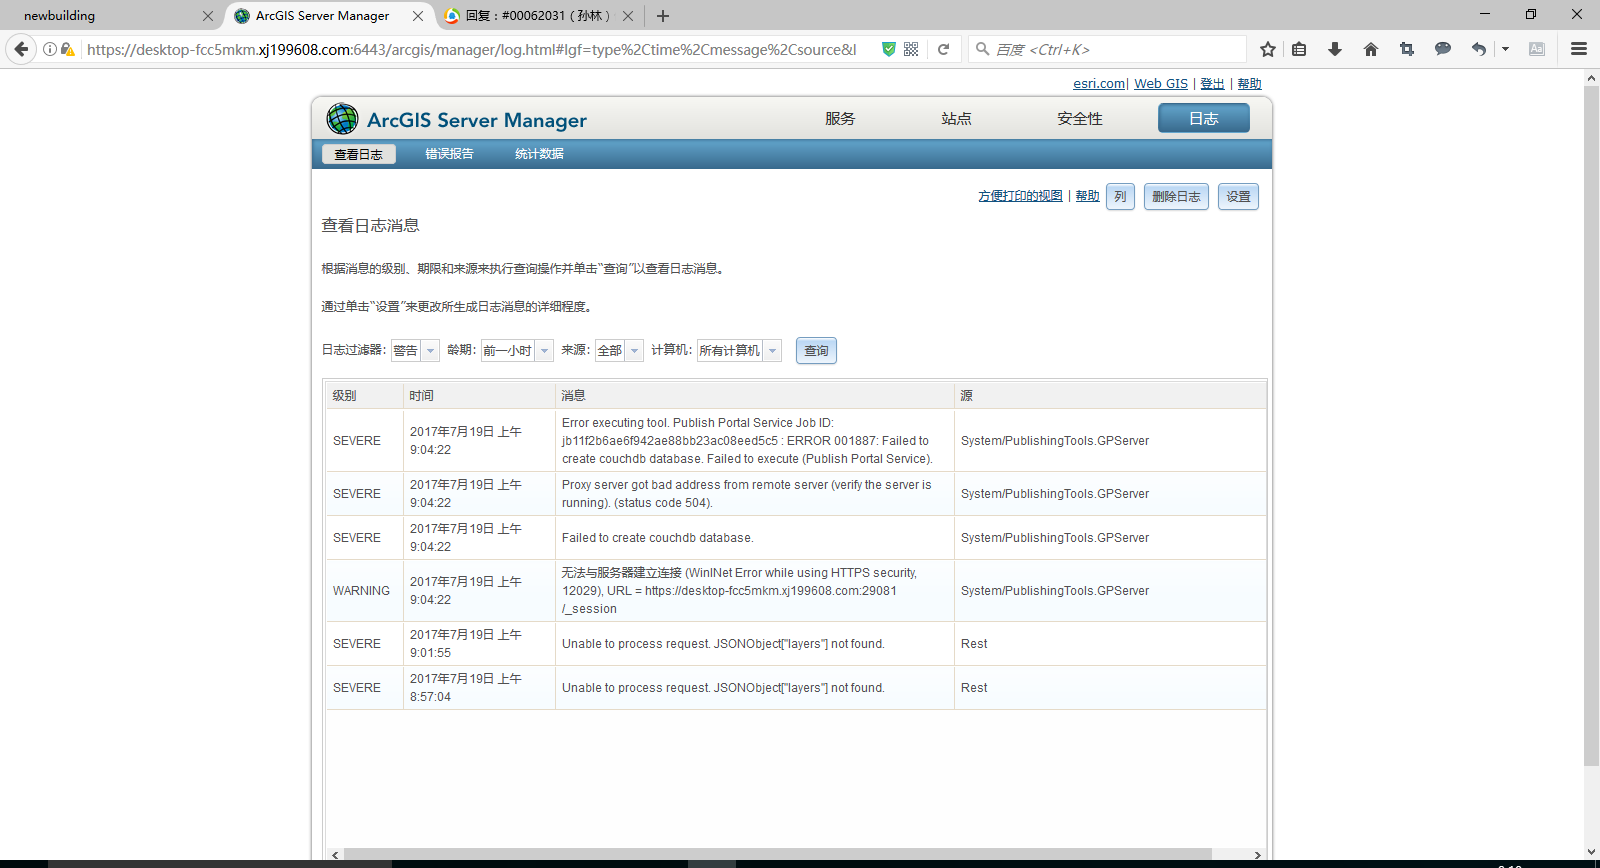Select the 查看日志 sub-tab

(x=359, y=154)
